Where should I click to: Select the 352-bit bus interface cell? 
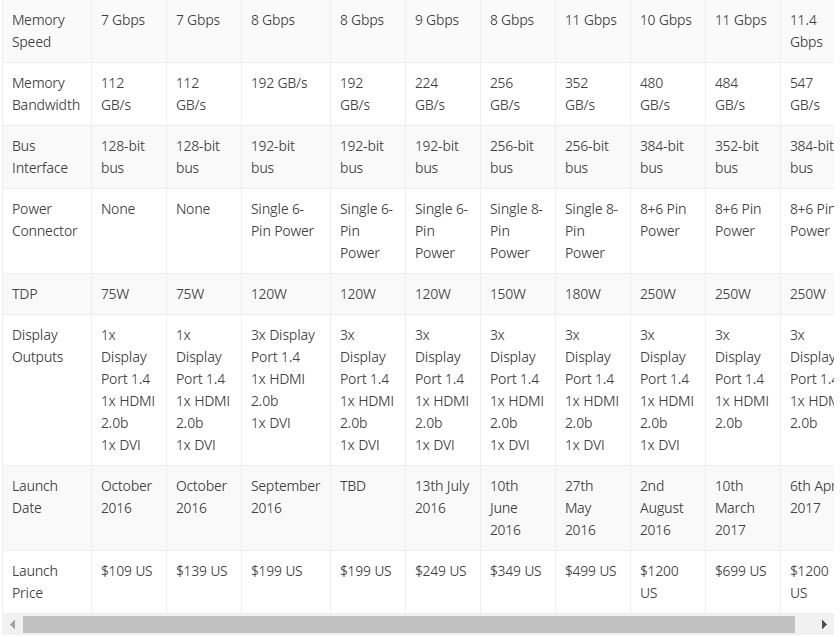[x=737, y=157]
